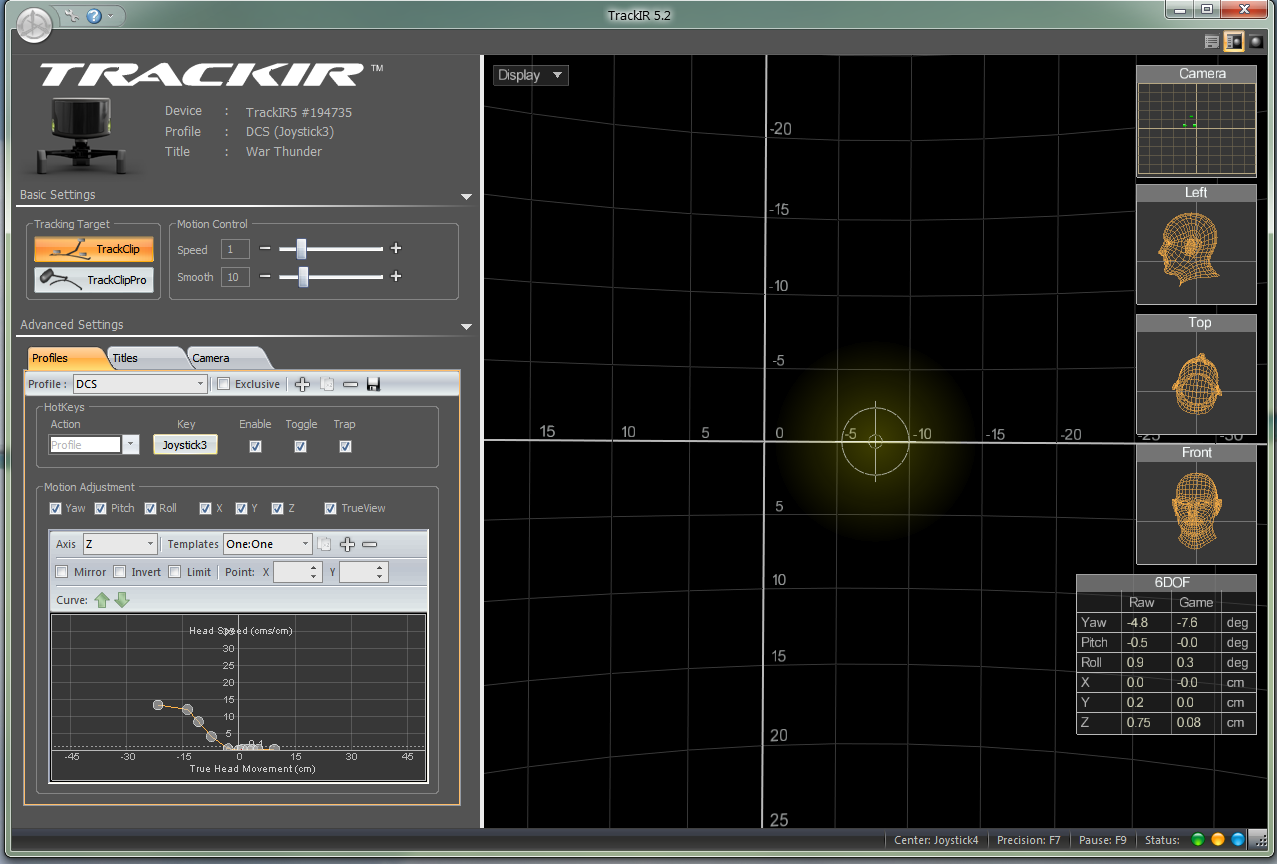The width and height of the screenshot is (1277, 864).
Task: Click the Top head view thumbnail
Action: 1196,374
